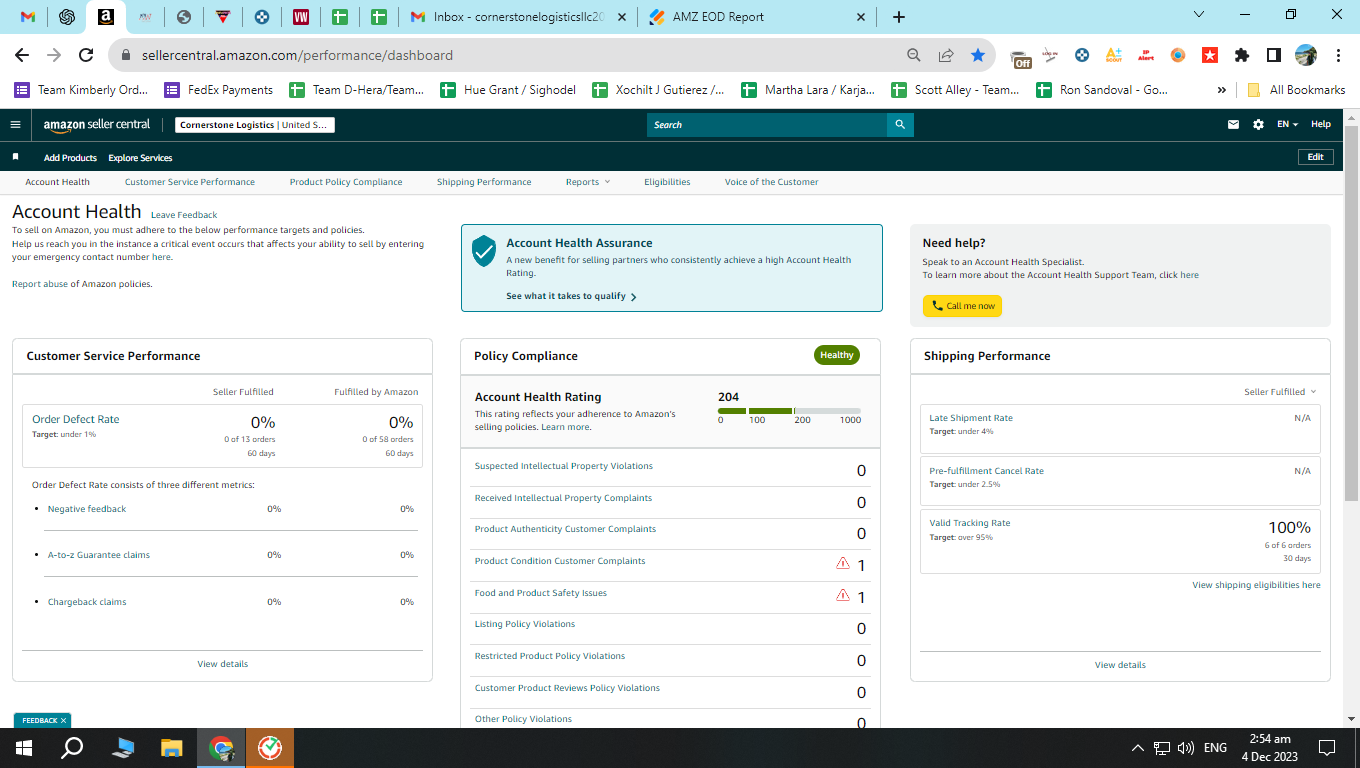This screenshot has width=1360, height=768.
Task: Open Received Intellectual Property Complaints link
Action: pyautogui.click(x=563, y=498)
